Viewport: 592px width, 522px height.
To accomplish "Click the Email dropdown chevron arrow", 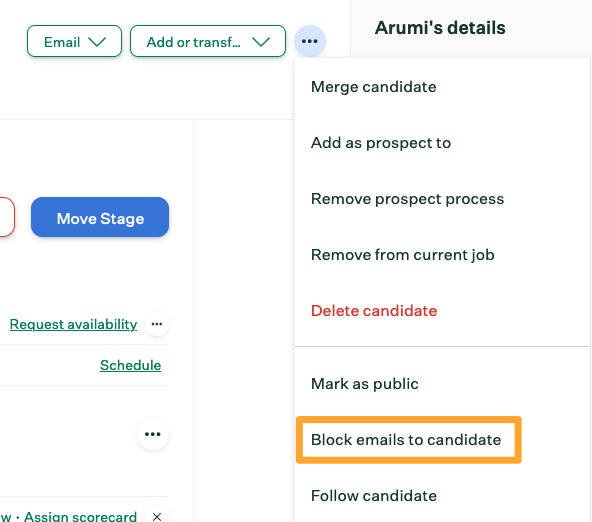I will tap(97, 42).
